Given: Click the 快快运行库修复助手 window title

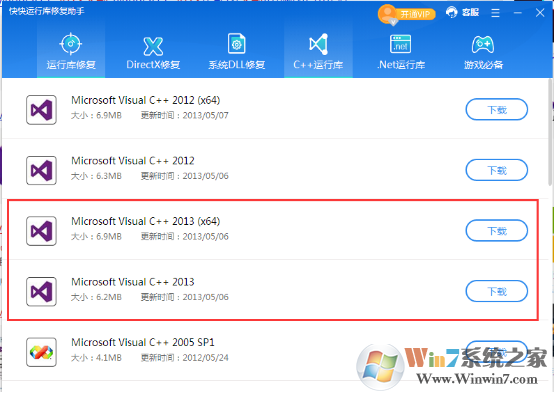Looking at the screenshot, I should [x=47, y=11].
